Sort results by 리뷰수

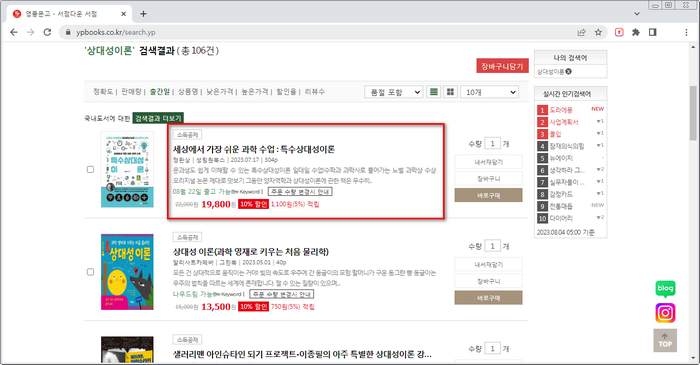coord(315,91)
